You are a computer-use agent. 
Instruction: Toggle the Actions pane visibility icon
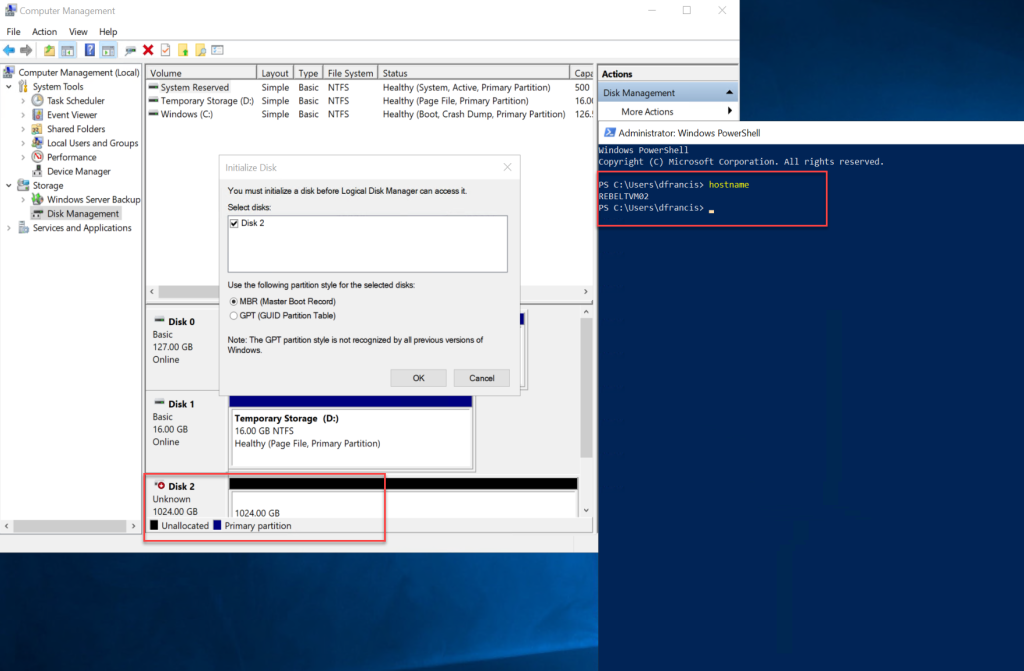(107, 50)
